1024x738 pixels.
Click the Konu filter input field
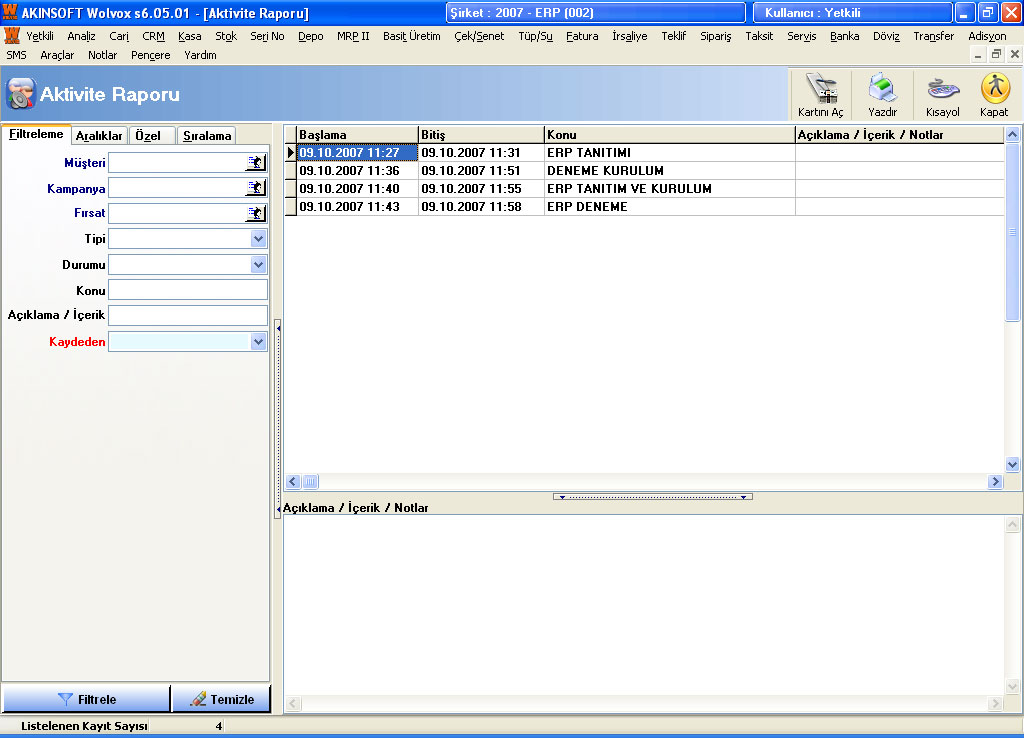(188, 290)
